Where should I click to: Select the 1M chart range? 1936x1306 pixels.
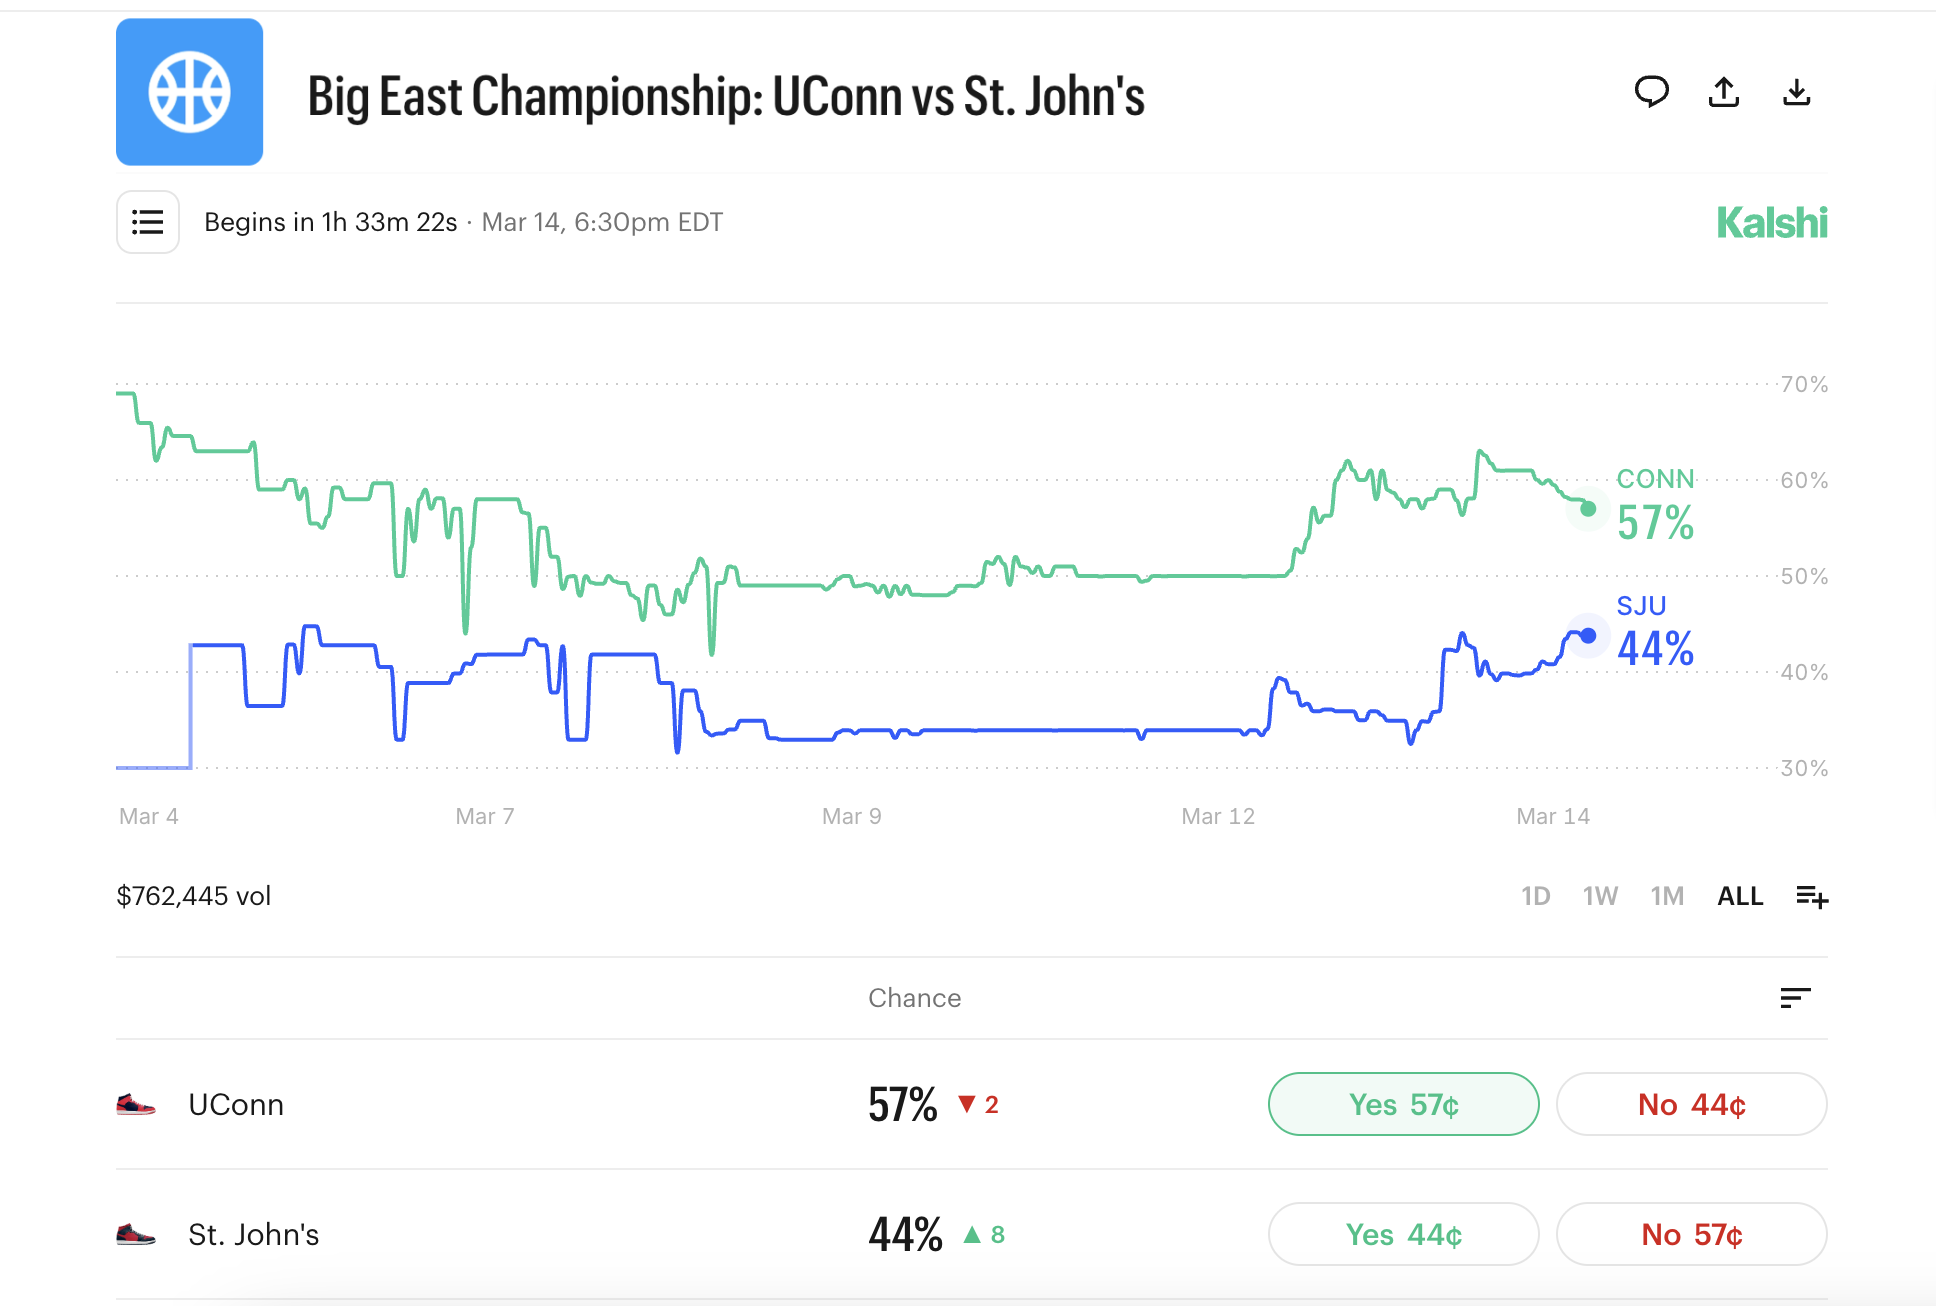point(1667,896)
